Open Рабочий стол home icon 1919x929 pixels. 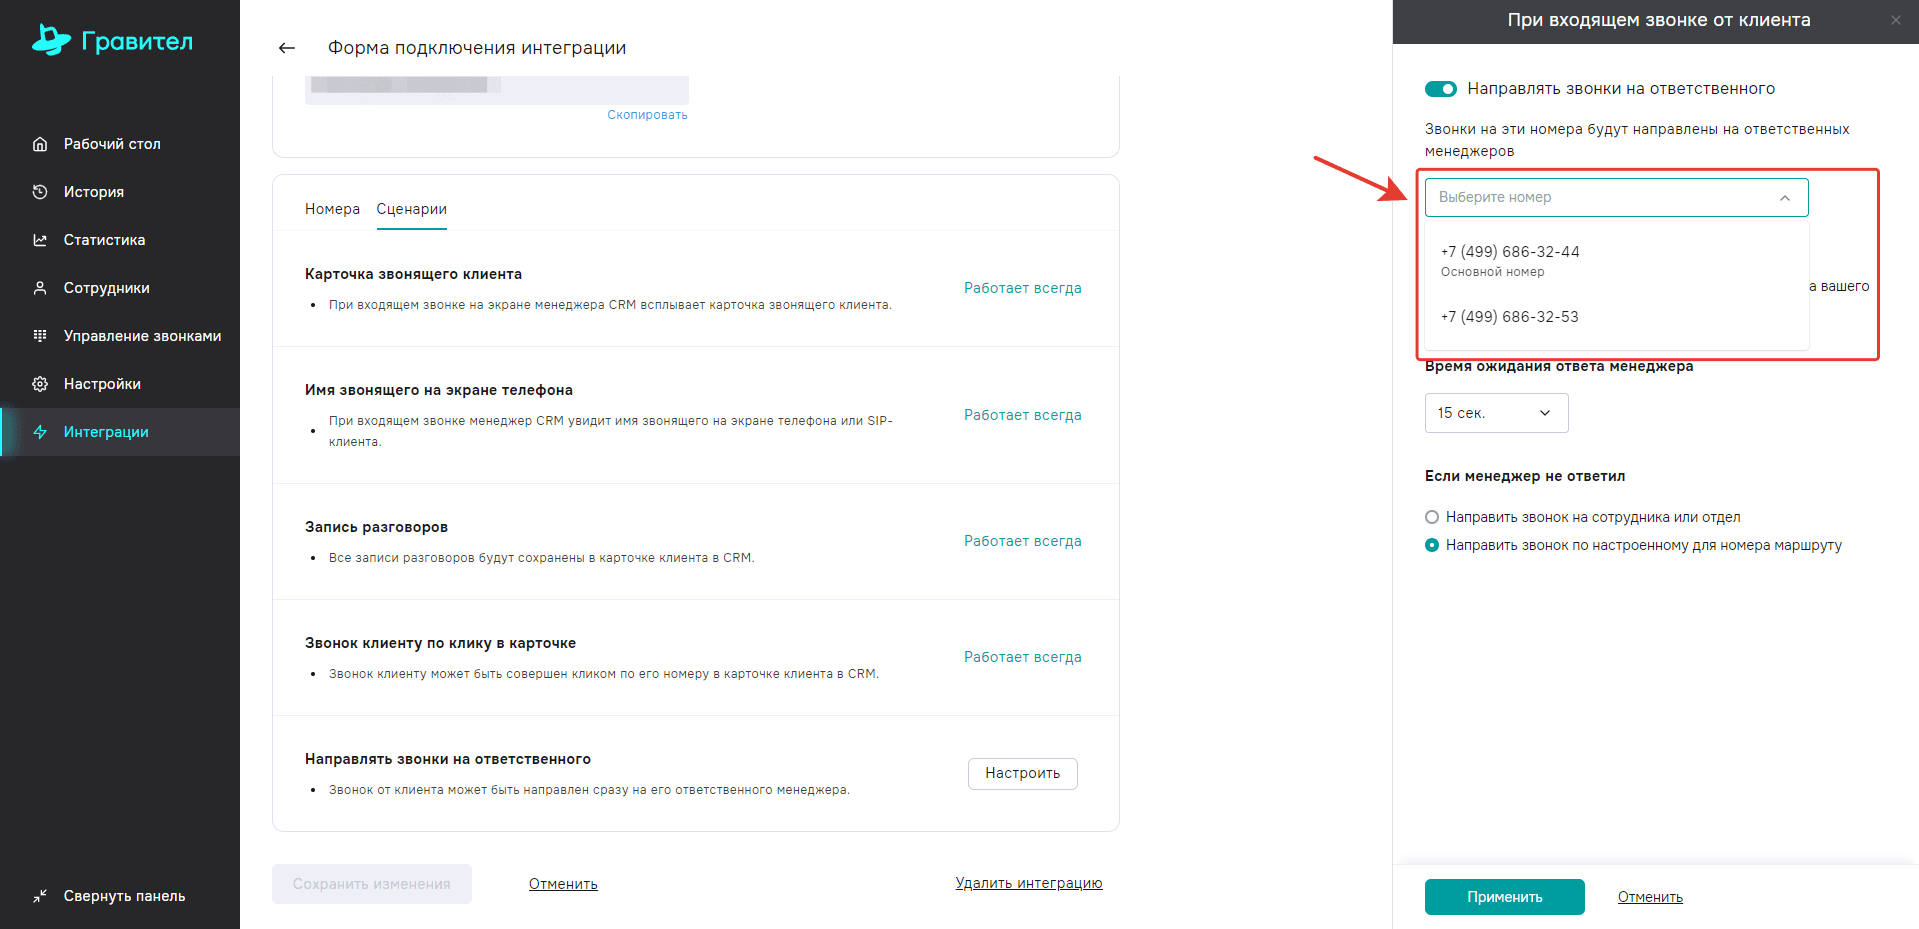40,144
